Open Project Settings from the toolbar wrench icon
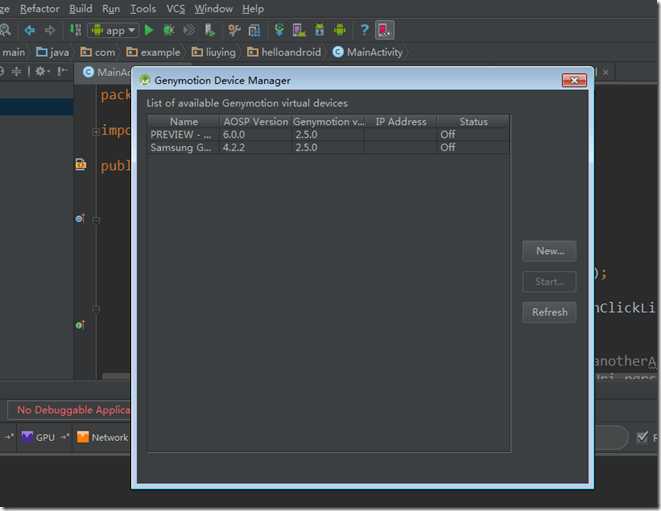 click(x=234, y=30)
